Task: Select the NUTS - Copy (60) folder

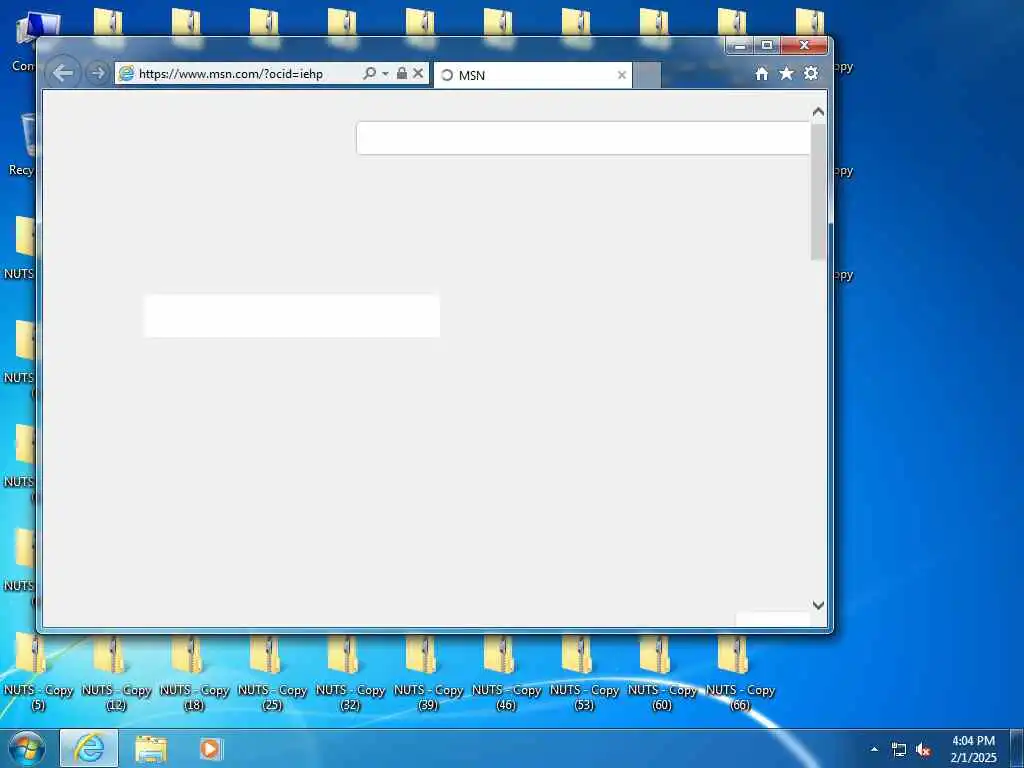Action: (662, 673)
